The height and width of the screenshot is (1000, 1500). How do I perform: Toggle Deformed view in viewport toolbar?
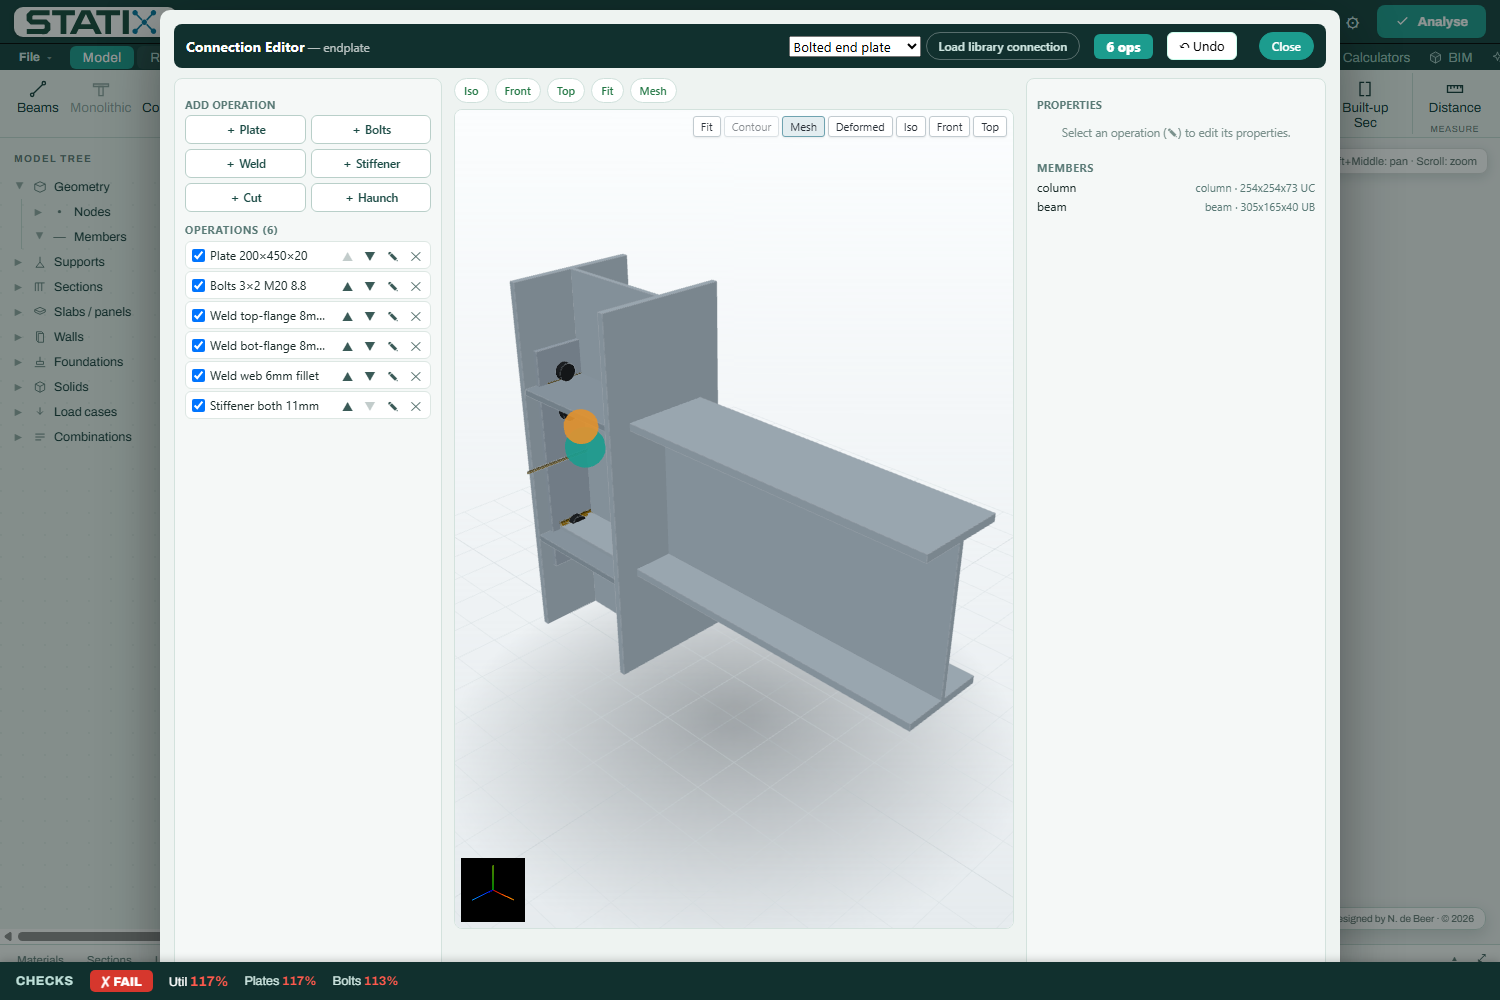click(x=860, y=127)
